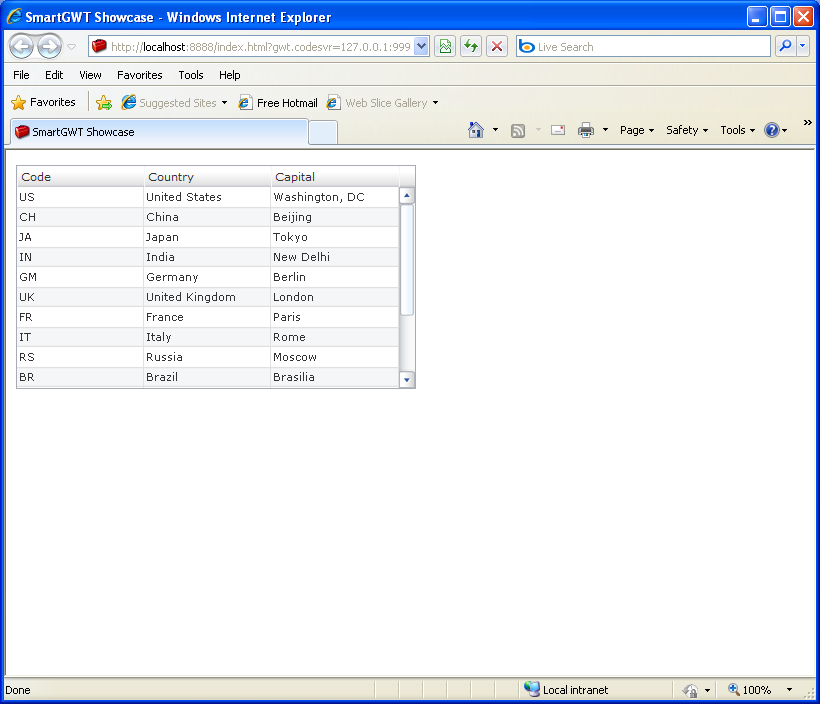Click the grid header corner menu button
The width and height of the screenshot is (820, 704).
(x=407, y=177)
